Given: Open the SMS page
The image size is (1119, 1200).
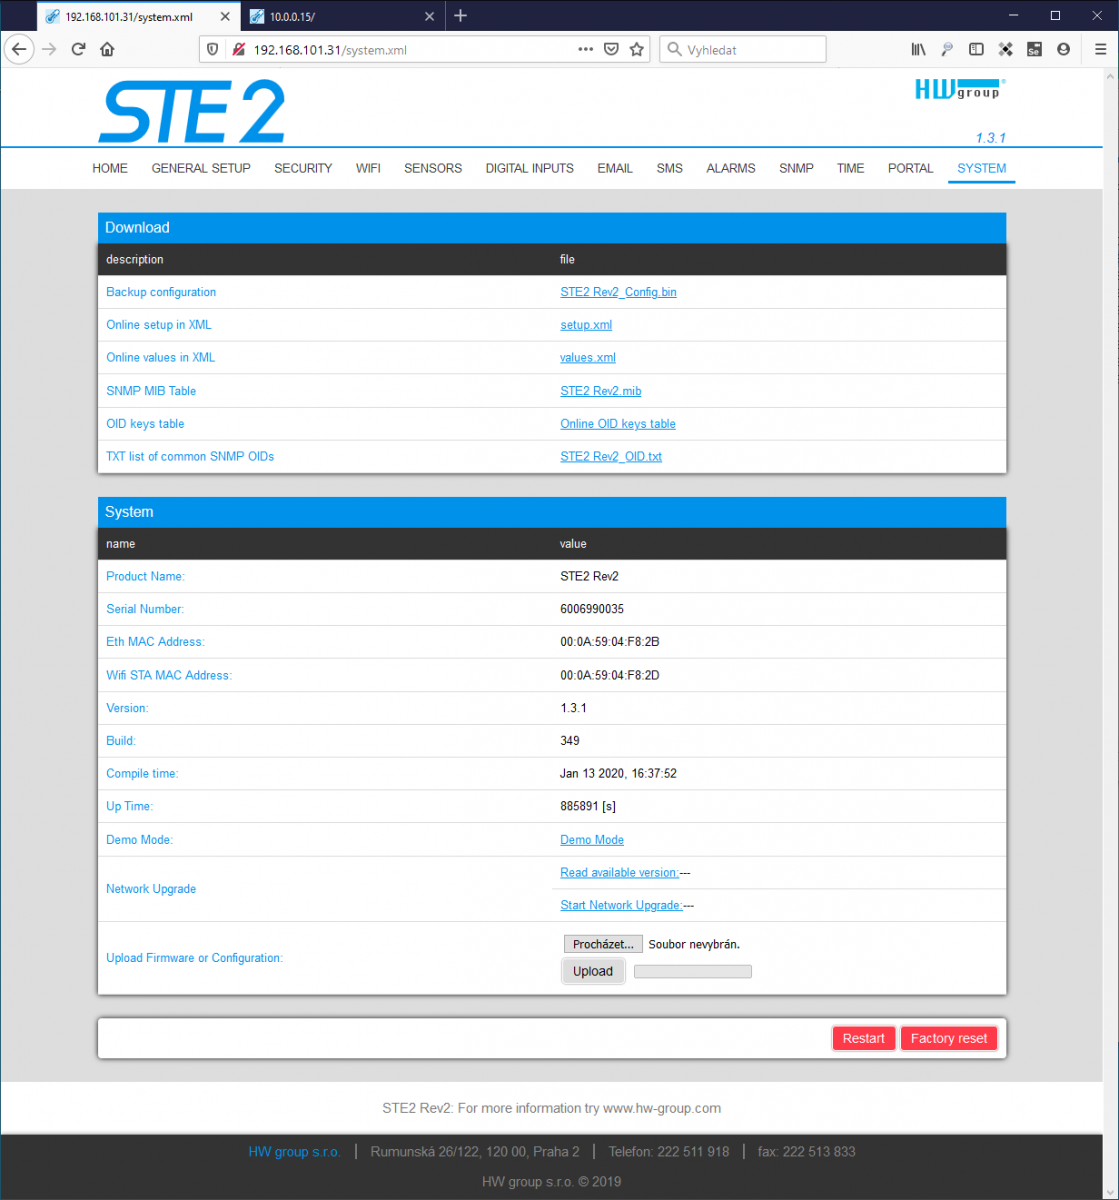Looking at the screenshot, I should pos(670,168).
